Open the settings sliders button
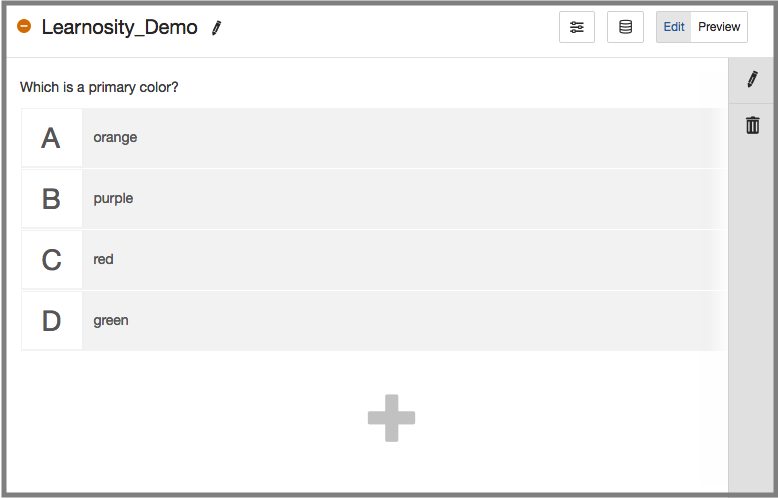This screenshot has width=778, height=498. click(577, 27)
